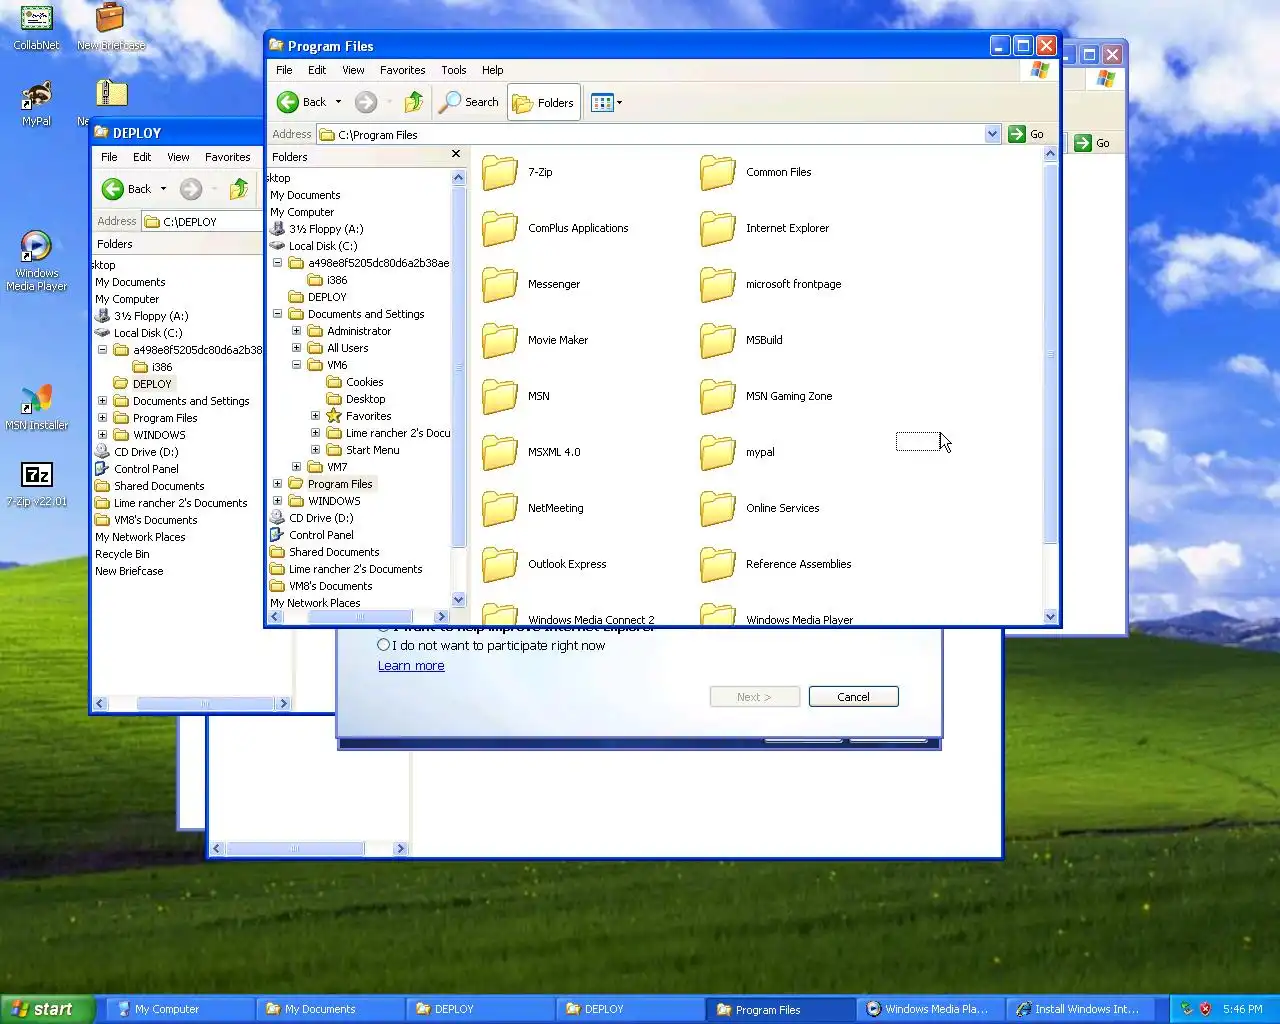Image resolution: width=1280 pixels, height=1024 pixels.
Task: Open the Tools menu in Program Files
Action: tap(454, 70)
